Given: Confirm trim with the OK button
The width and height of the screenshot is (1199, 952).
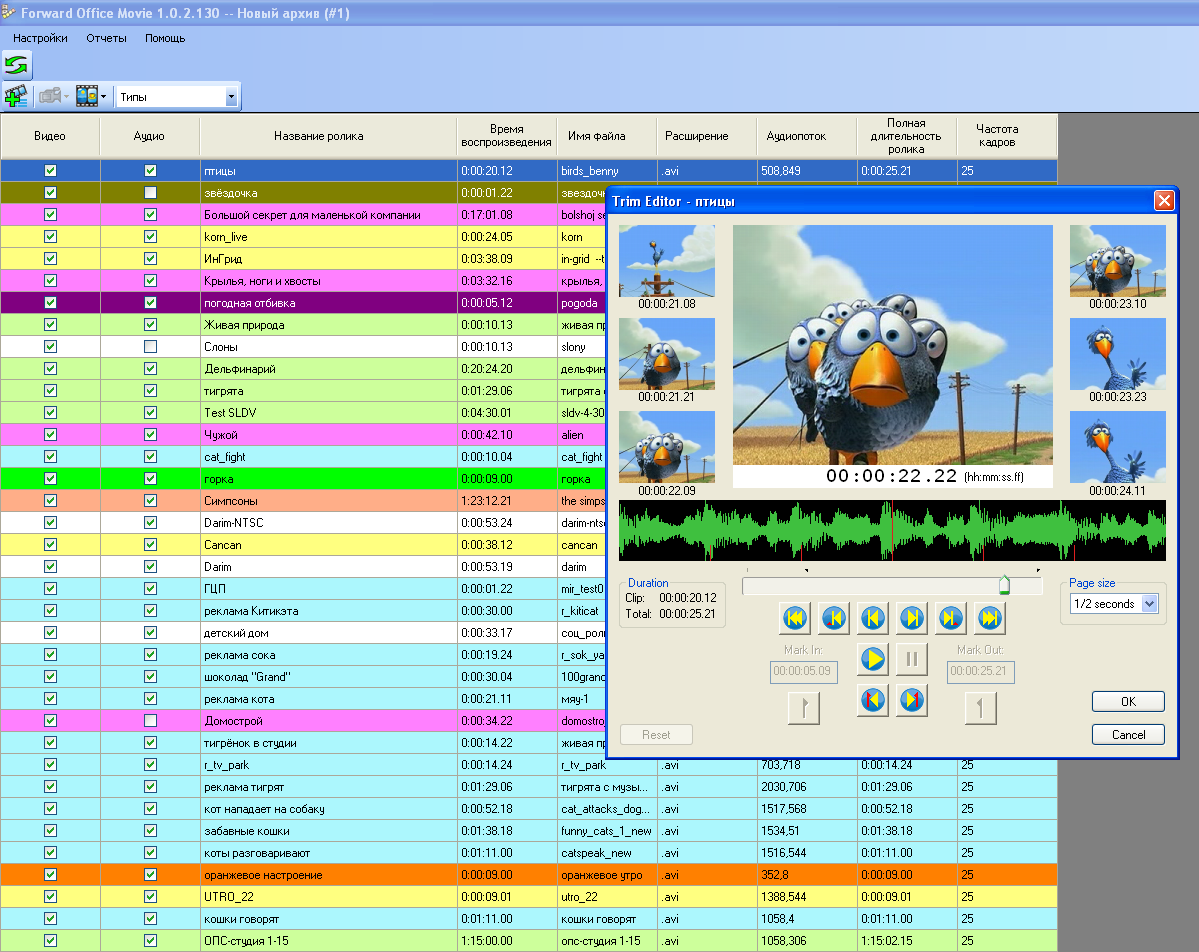Looking at the screenshot, I should 1128,702.
